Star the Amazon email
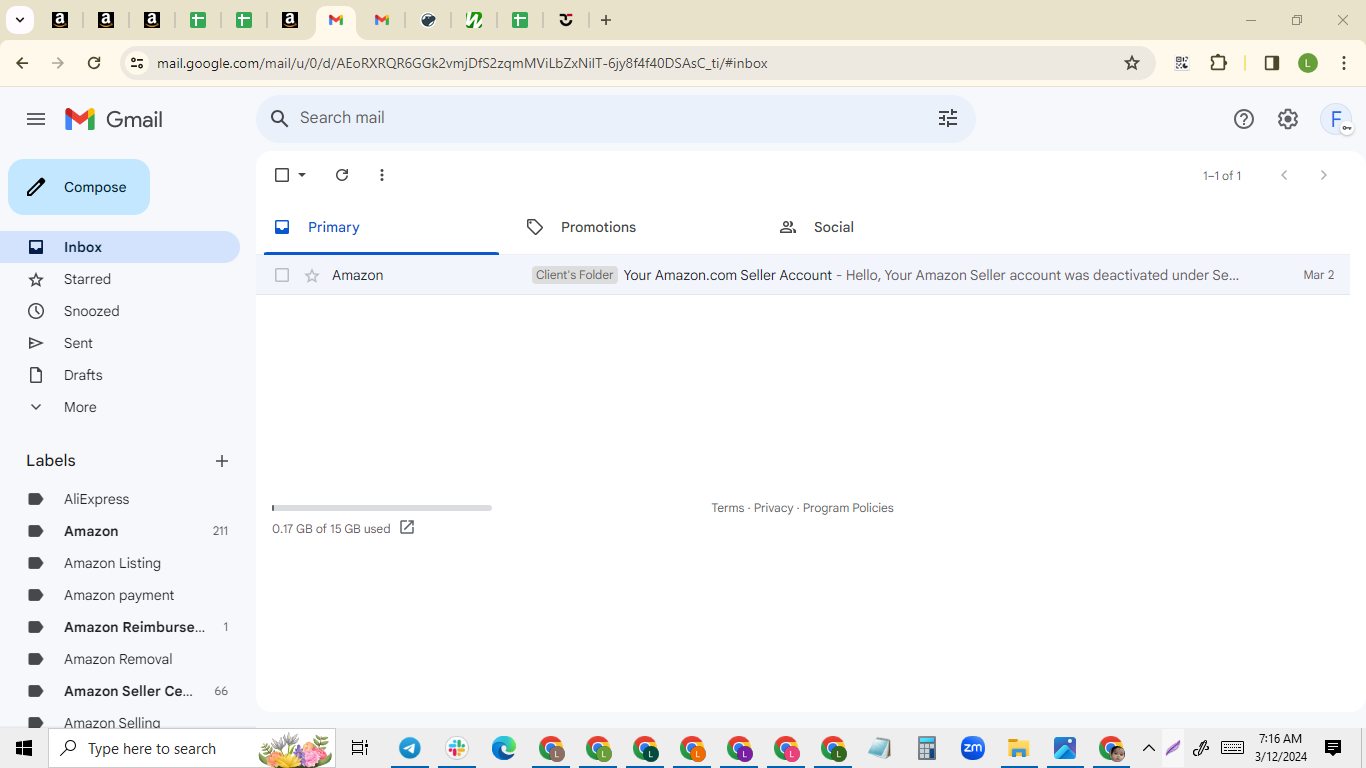The width and height of the screenshot is (1366, 768). coord(312,275)
